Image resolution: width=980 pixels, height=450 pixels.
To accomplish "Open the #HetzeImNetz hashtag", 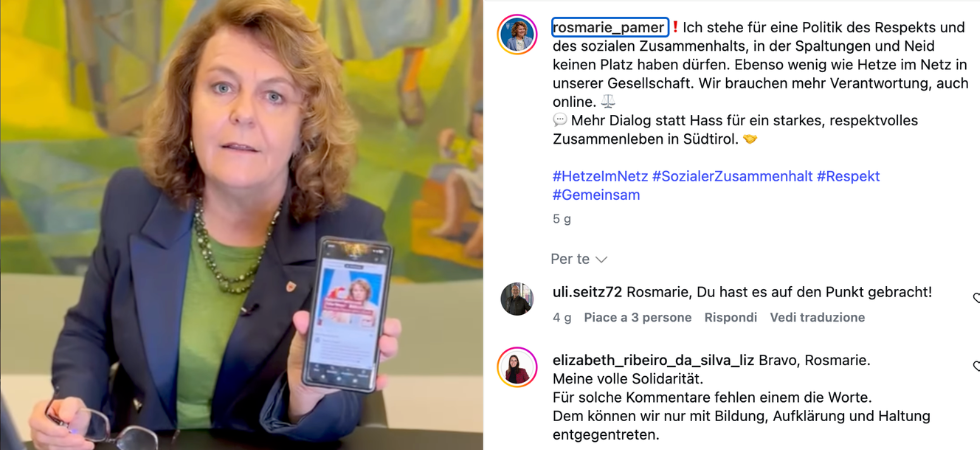I will coord(600,176).
